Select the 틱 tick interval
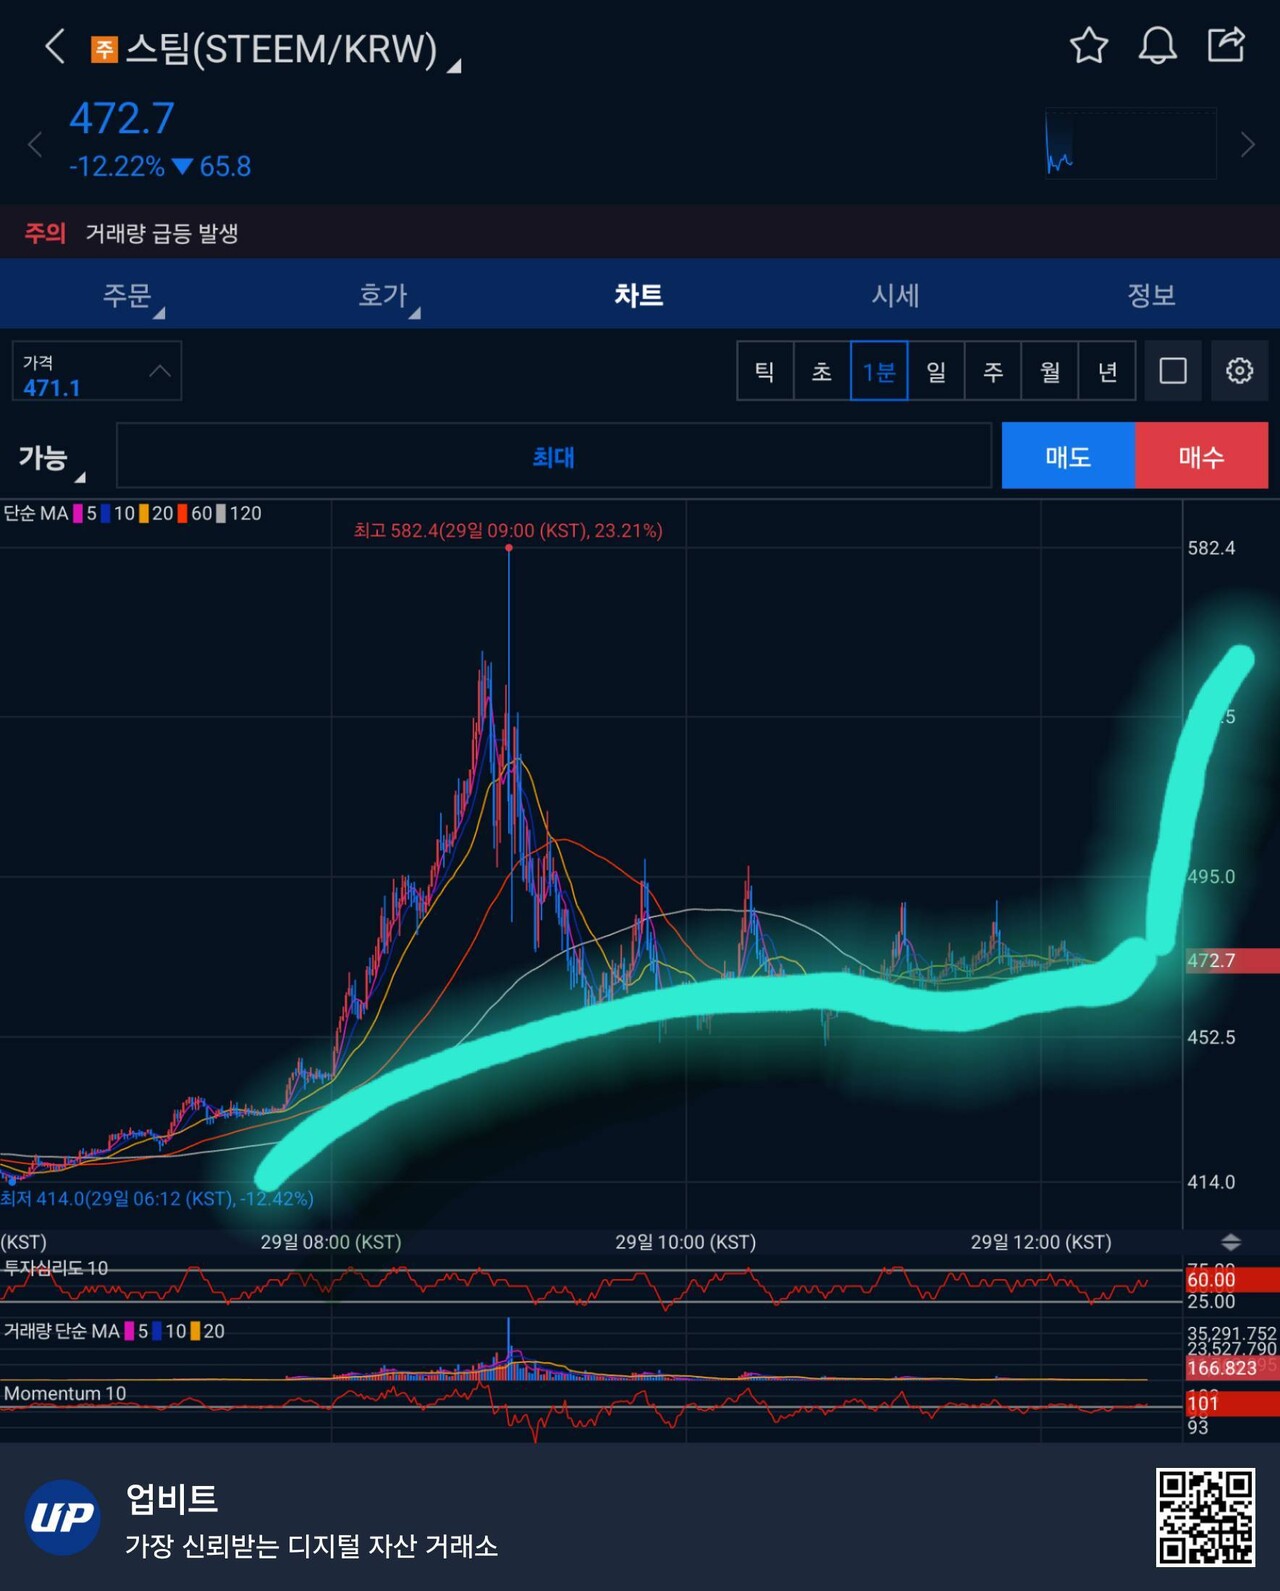The image size is (1280, 1591). (x=765, y=371)
